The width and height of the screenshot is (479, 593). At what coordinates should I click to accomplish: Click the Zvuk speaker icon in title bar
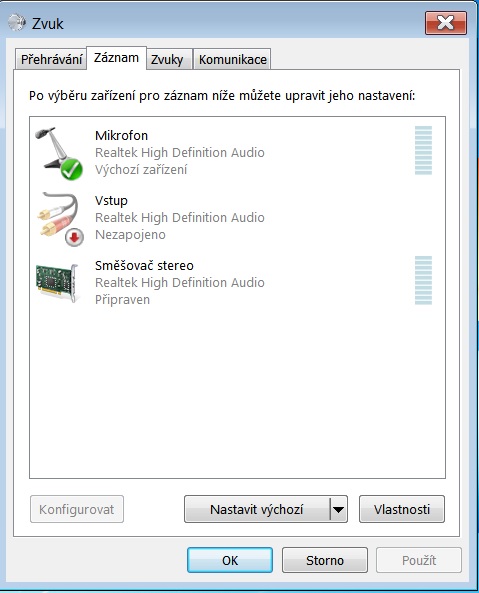tap(17, 23)
